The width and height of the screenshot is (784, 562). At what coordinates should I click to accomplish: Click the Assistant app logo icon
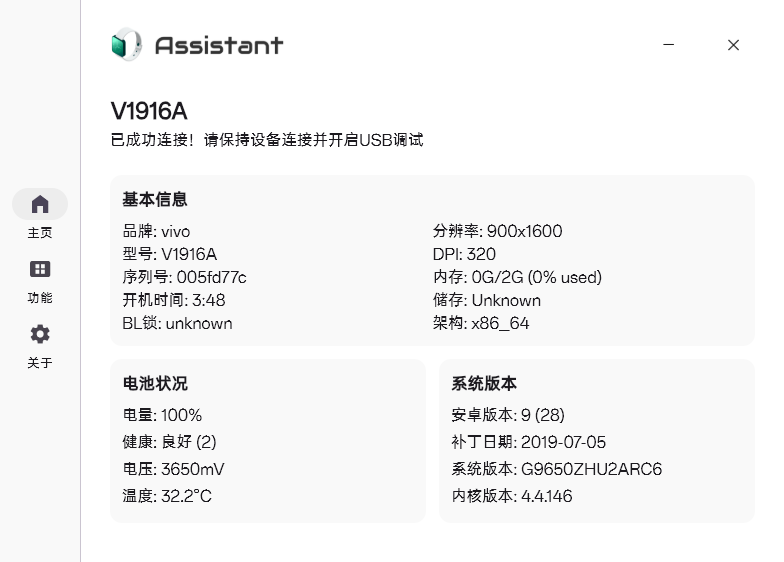coord(127,45)
